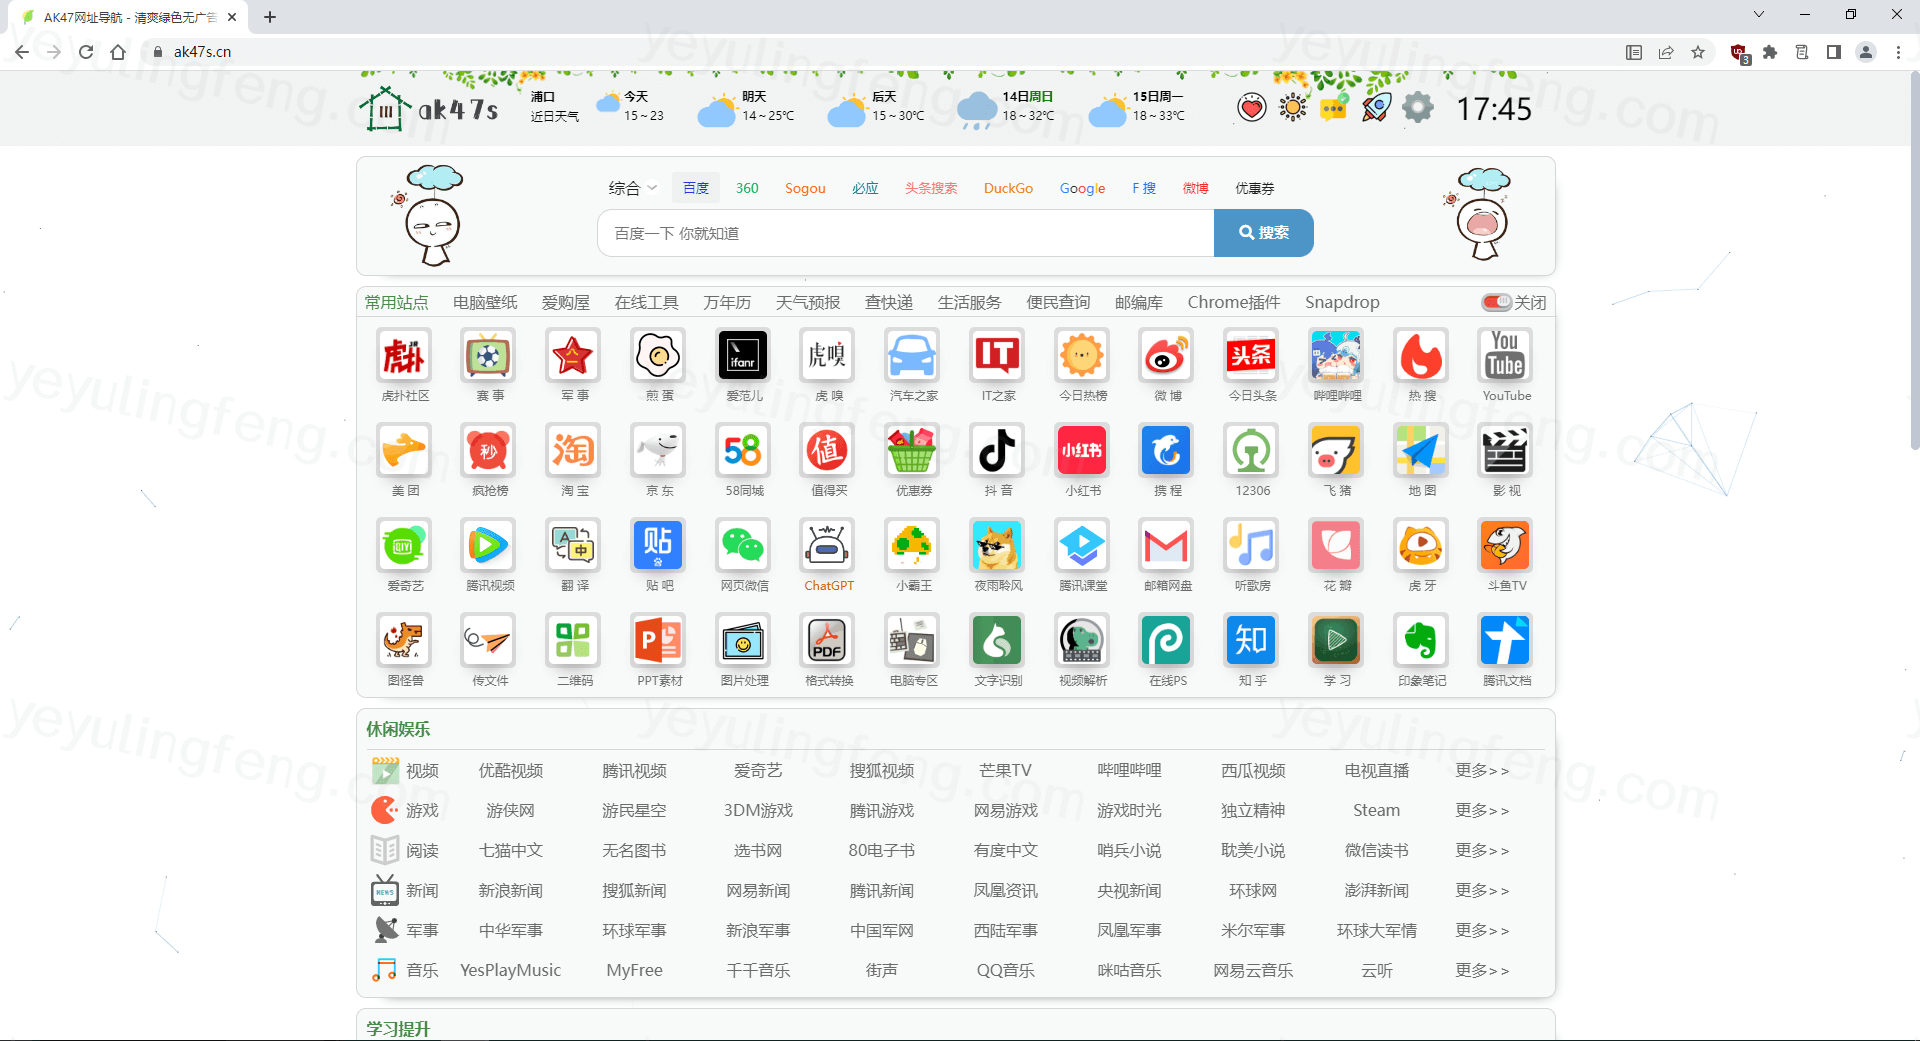The height and width of the screenshot is (1041, 1920).
Task: Open the YouTube icon
Action: (x=1505, y=356)
